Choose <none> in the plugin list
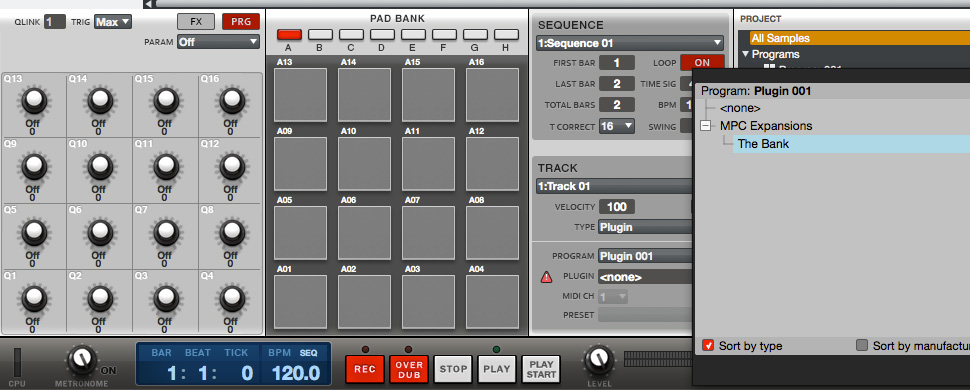The width and height of the screenshot is (970, 390). (740, 108)
